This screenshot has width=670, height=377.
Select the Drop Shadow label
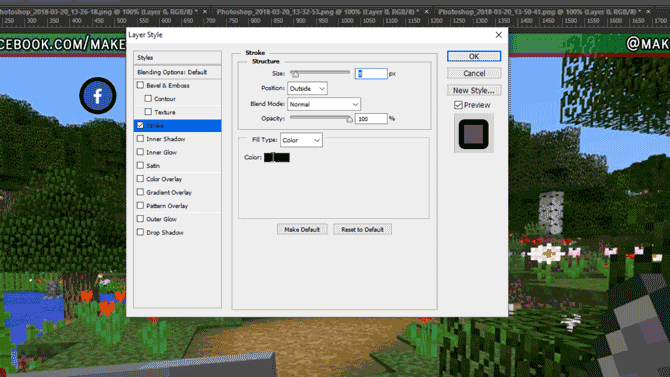click(x=165, y=233)
